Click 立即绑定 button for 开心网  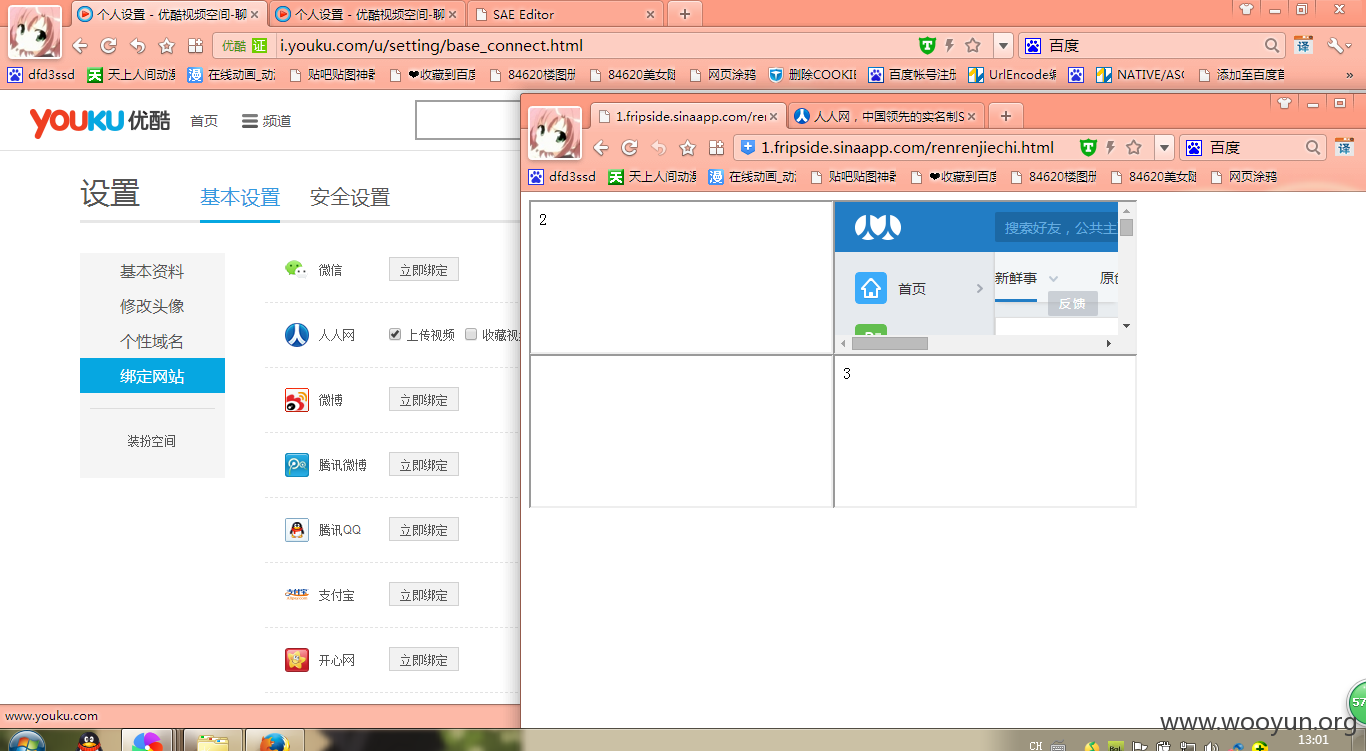point(424,660)
